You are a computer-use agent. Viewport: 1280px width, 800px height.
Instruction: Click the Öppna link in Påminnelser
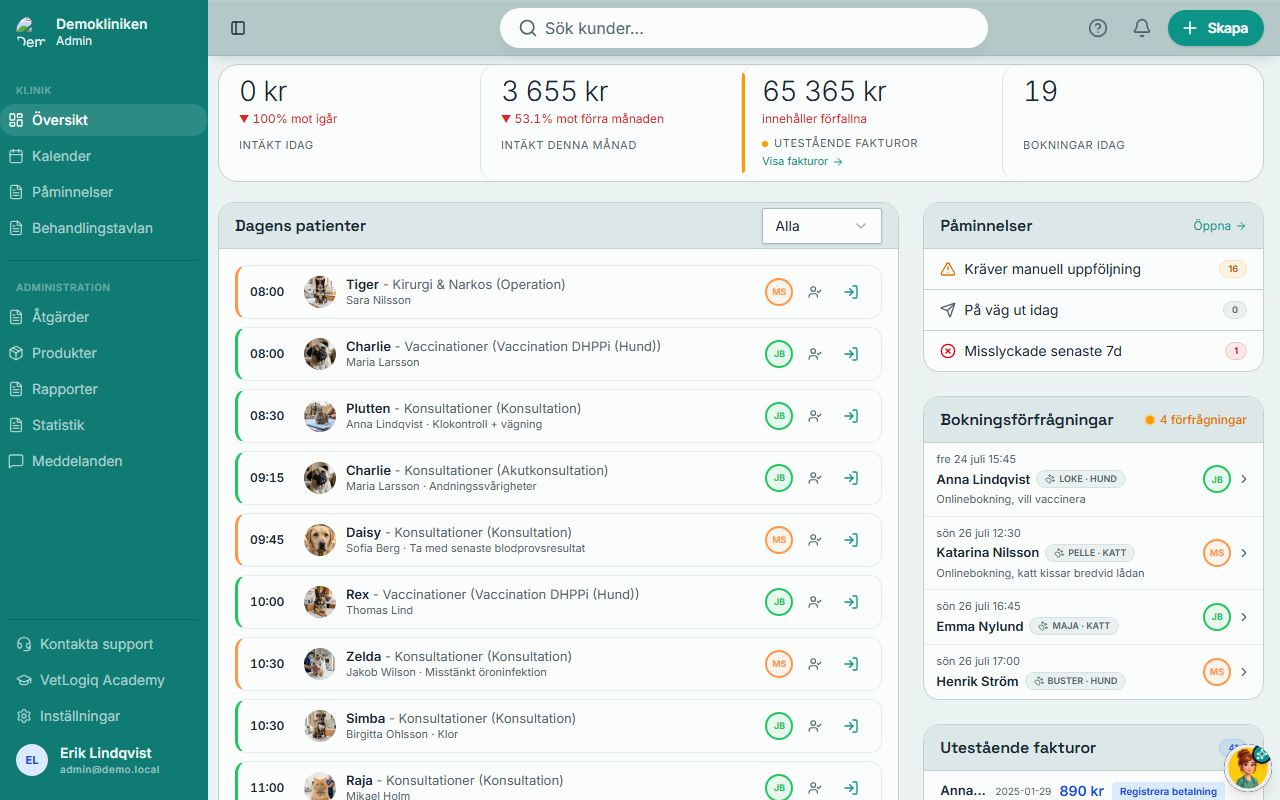pos(1219,226)
